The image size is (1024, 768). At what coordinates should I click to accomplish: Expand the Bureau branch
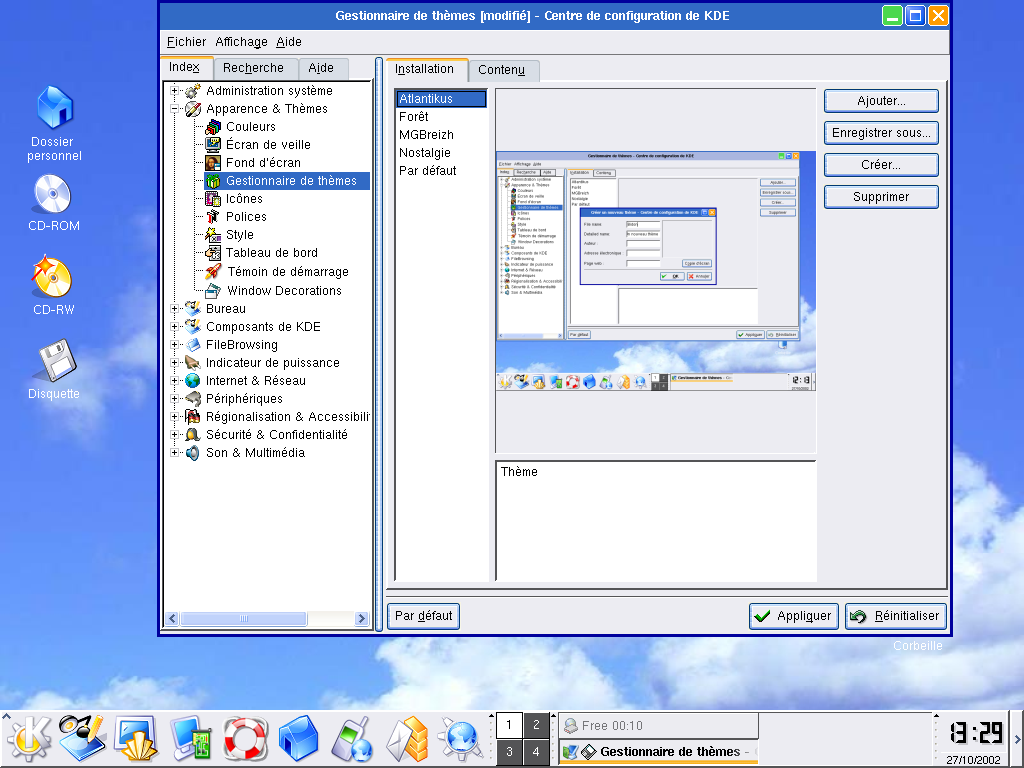pos(174,309)
